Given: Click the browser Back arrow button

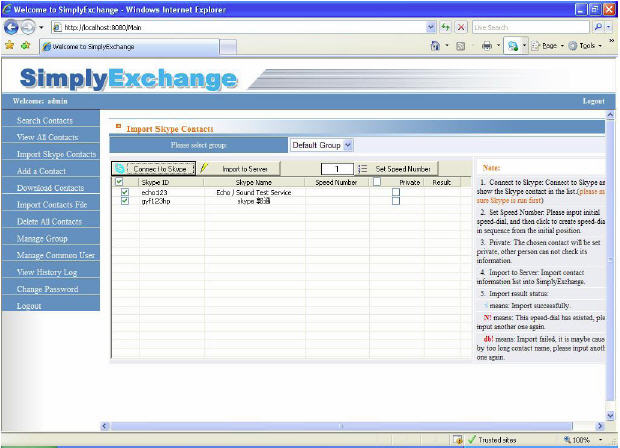Looking at the screenshot, I should tap(12, 27).
